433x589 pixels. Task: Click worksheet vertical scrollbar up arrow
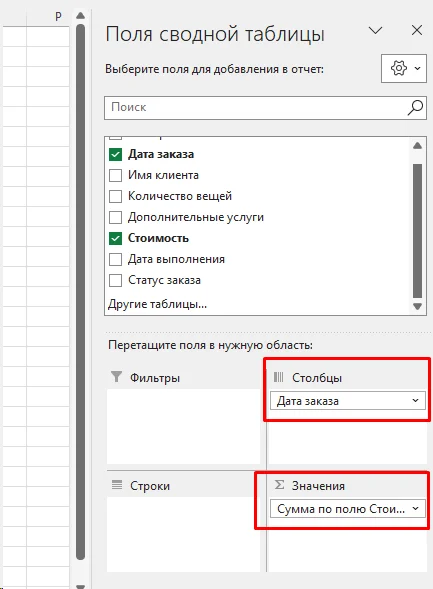[80, 15]
